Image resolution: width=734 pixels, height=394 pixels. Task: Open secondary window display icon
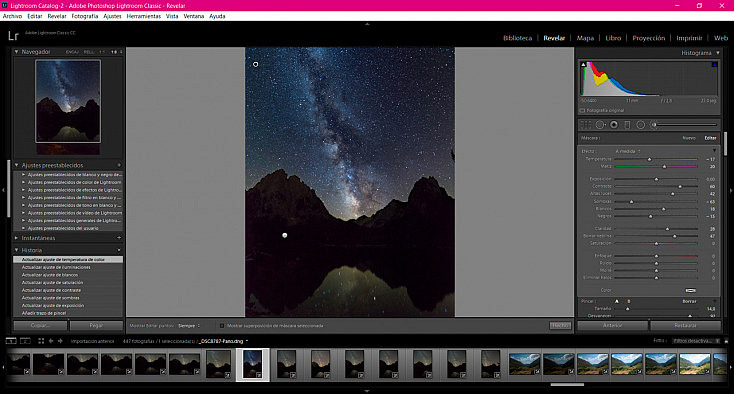point(25,341)
